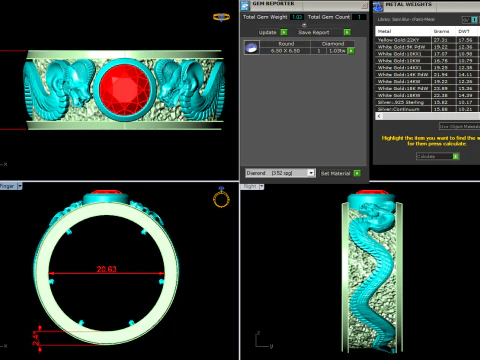Click ring orientation icon in Finger viewport

tap(221, 197)
